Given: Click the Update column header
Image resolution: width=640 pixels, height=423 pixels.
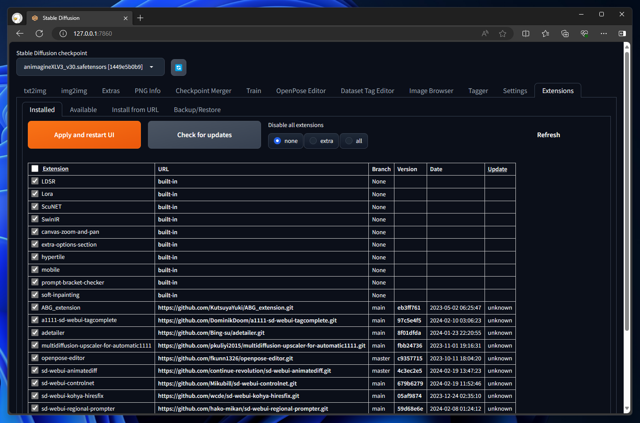Looking at the screenshot, I should [497, 169].
